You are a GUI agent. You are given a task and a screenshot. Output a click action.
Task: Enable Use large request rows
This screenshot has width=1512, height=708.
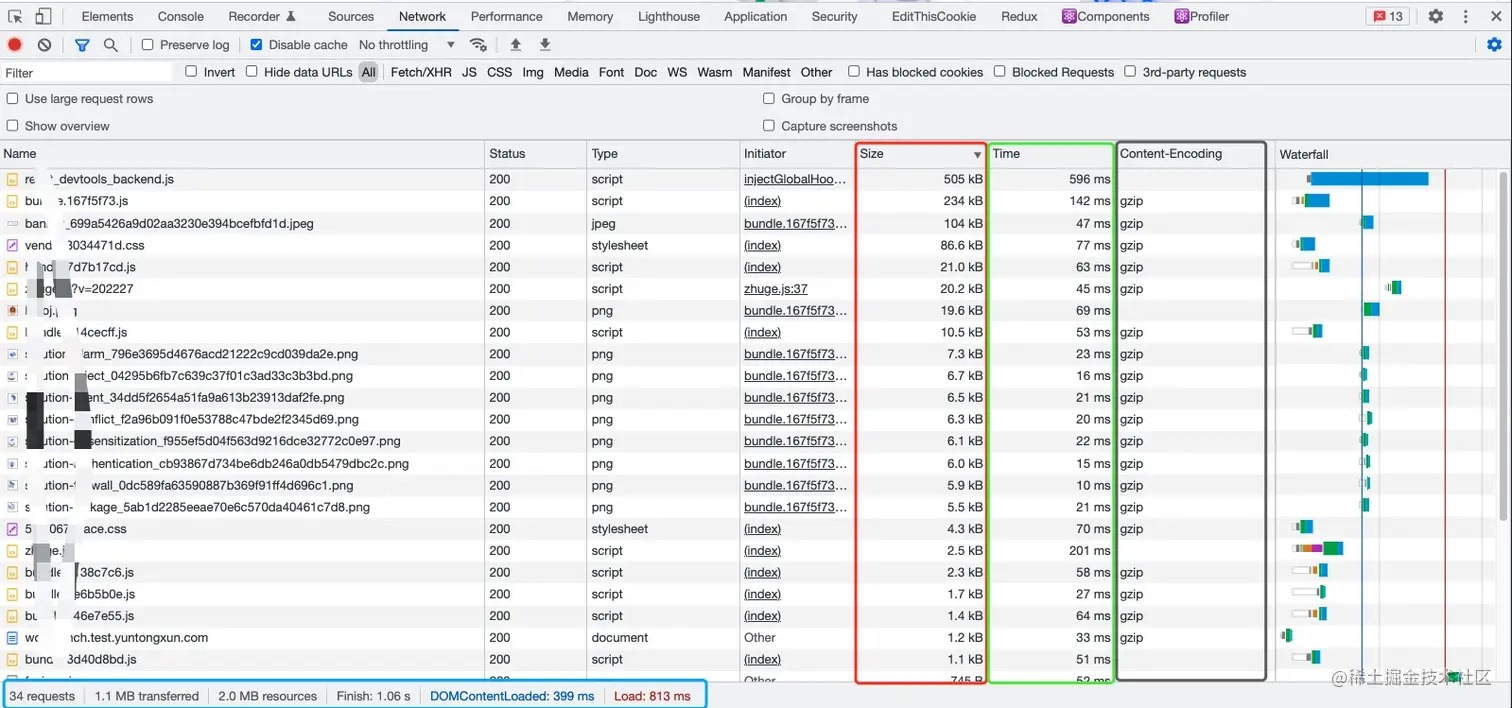[x=13, y=99]
